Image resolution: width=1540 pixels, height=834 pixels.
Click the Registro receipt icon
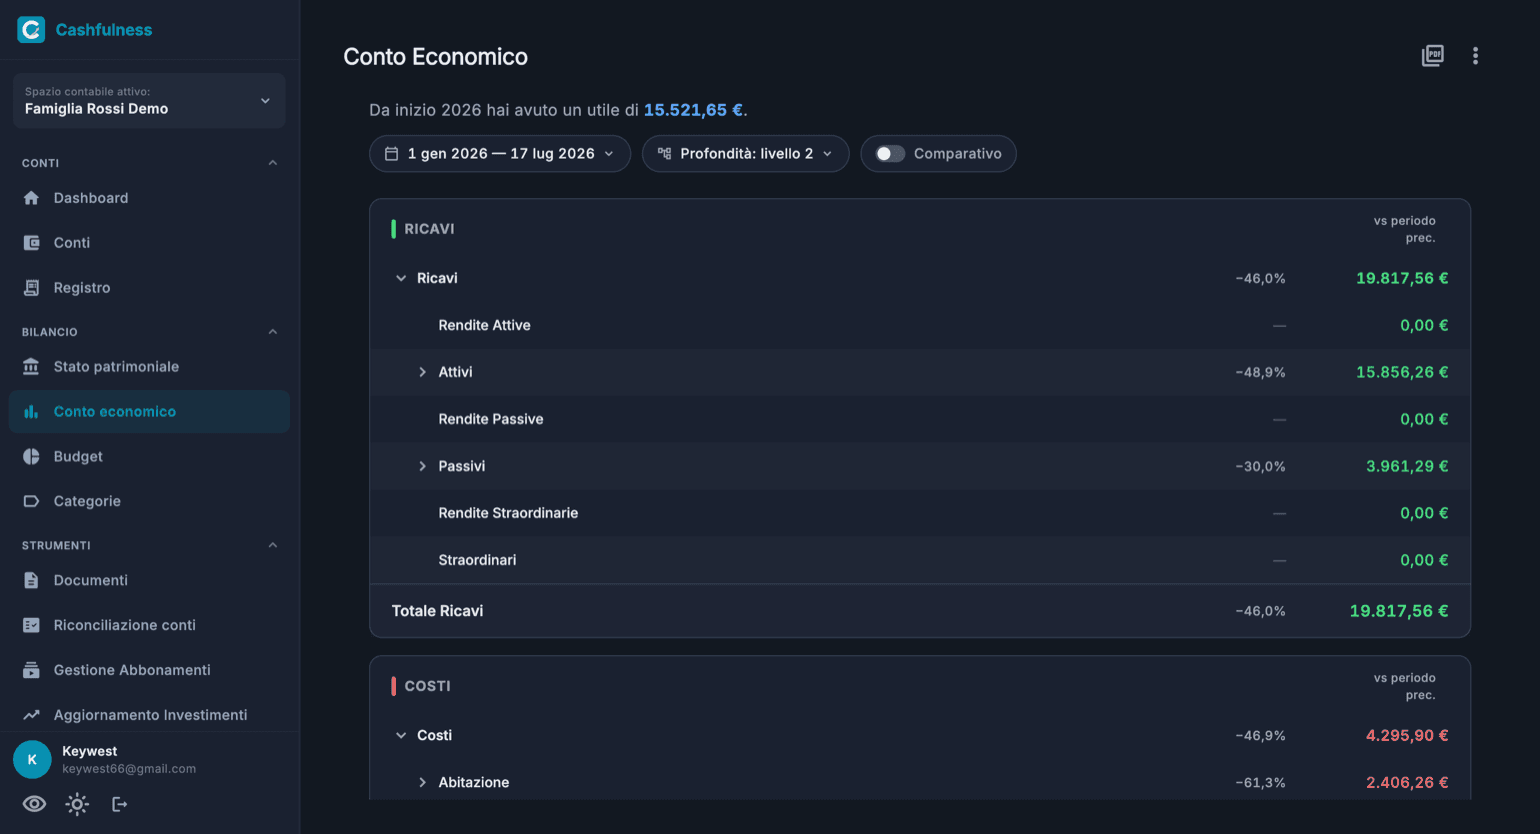[31, 288]
